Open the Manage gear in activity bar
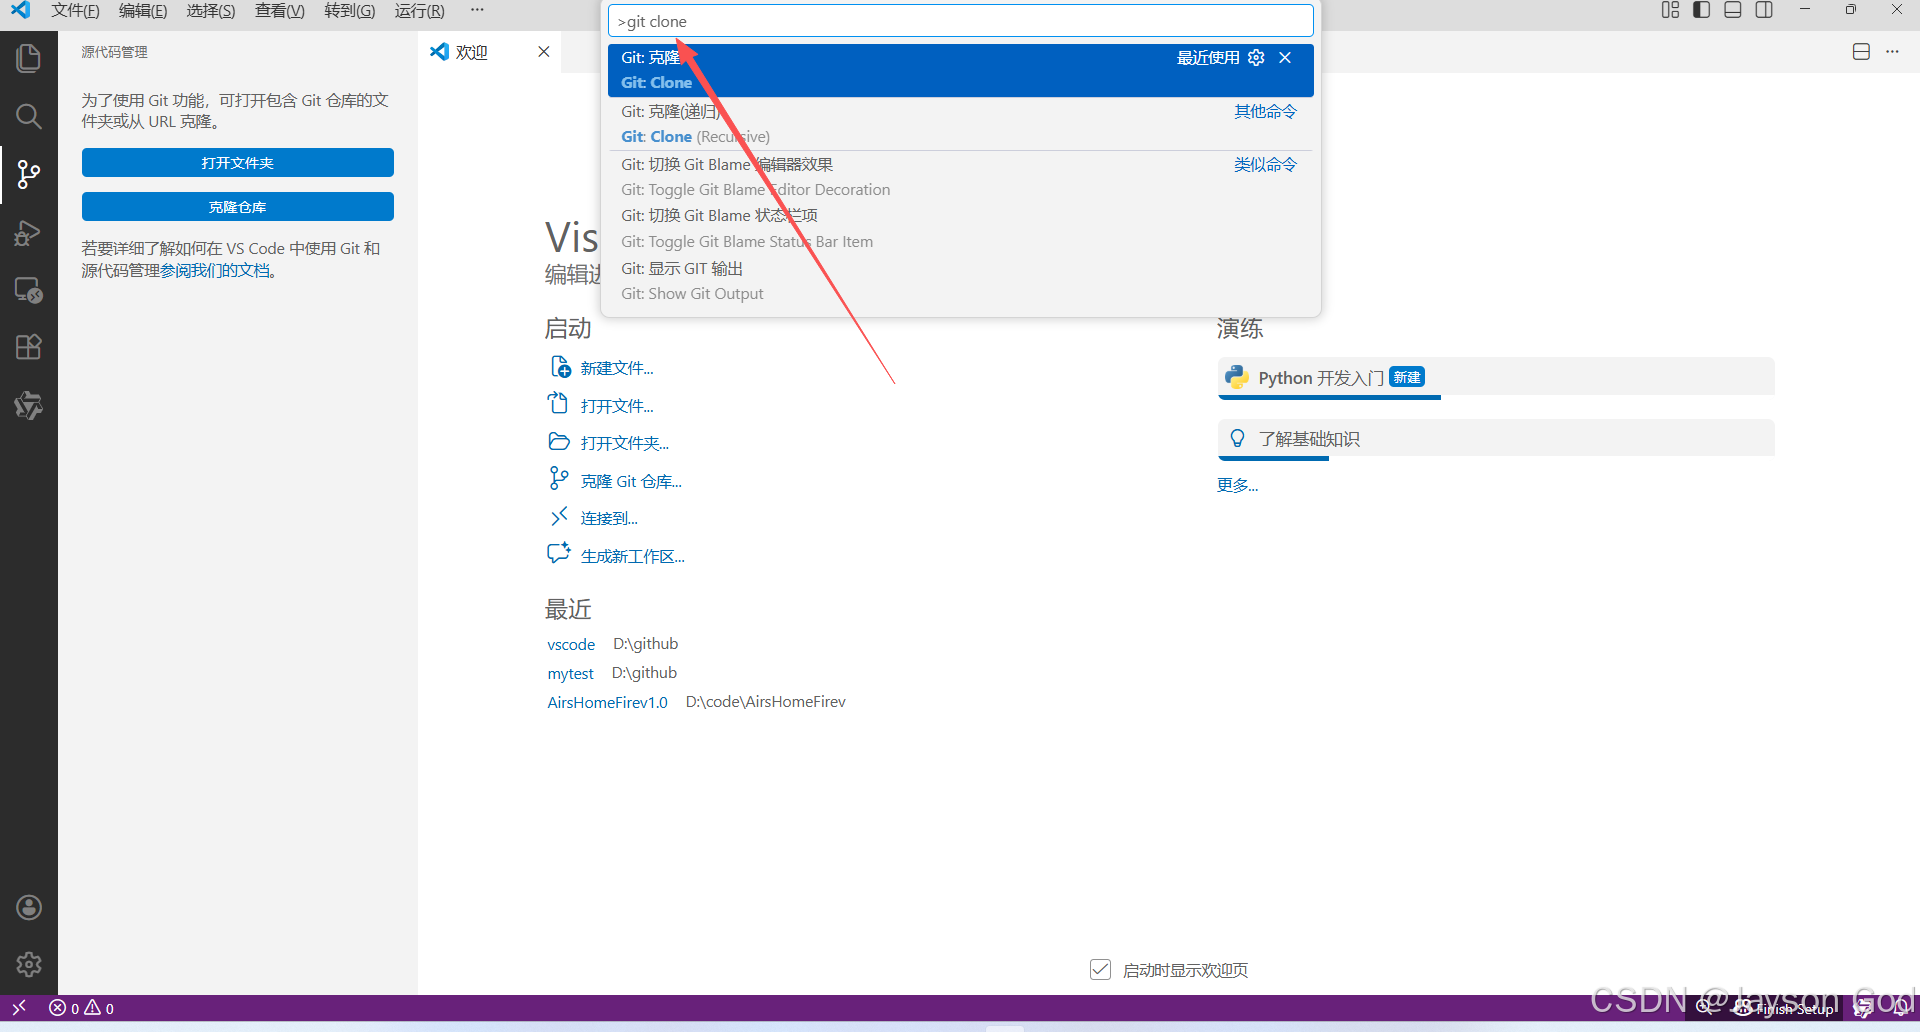The width and height of the screenshot is (1920, 1032). click(x=29, y=964)
